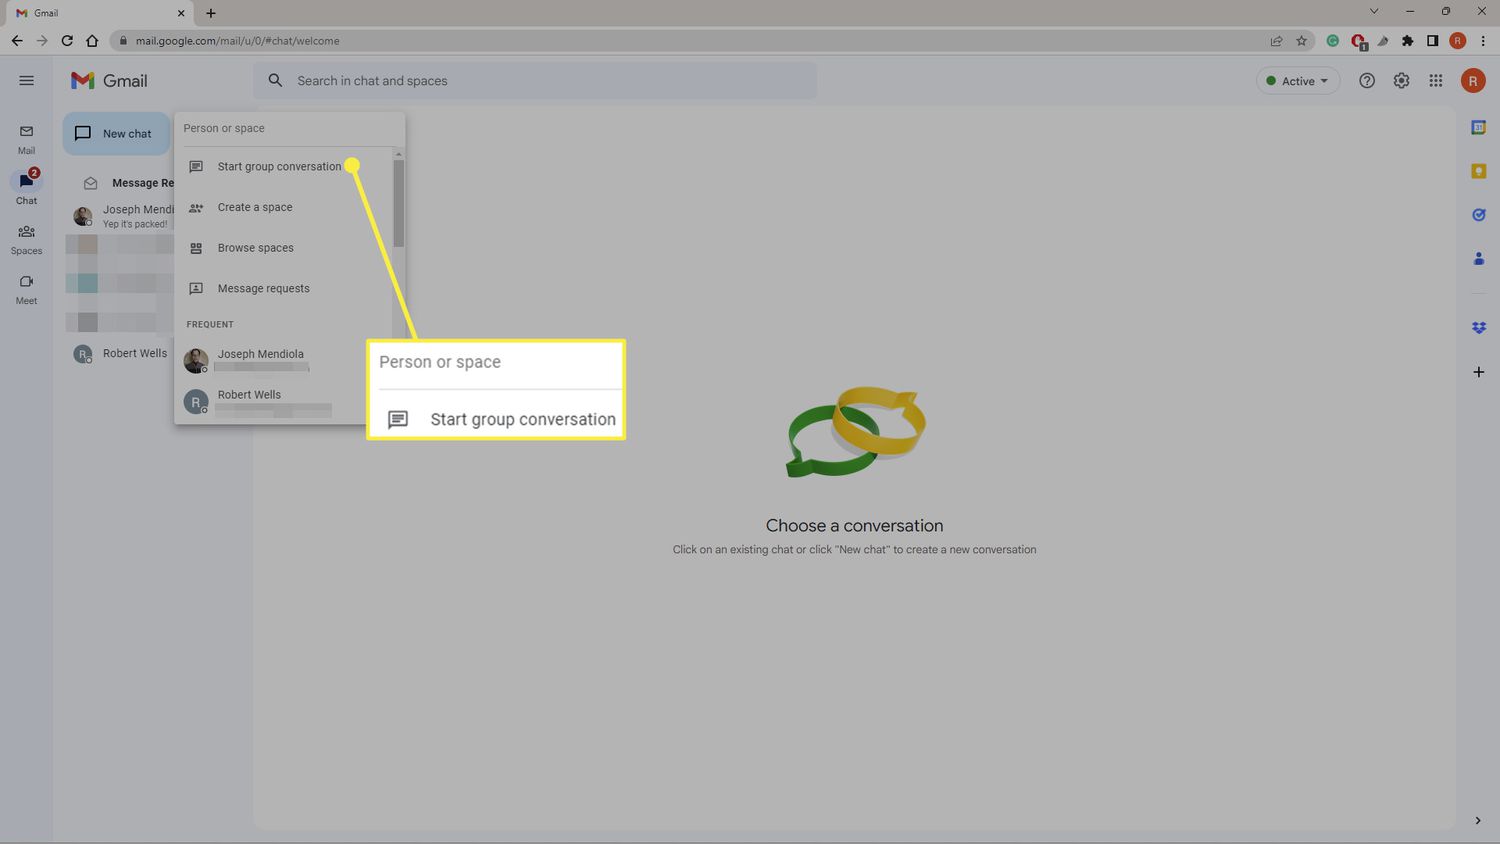The width and height of the screenshot is (1500, 844).
Task: Select Message requests in the dropdown
Action: [283, 288]
